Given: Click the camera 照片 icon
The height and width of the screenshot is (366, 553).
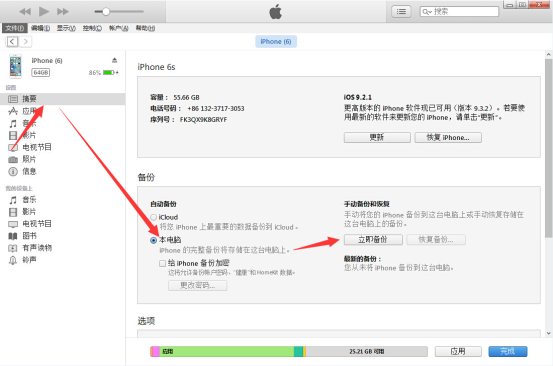Looking at the screenshot, I should click(13, 159).
